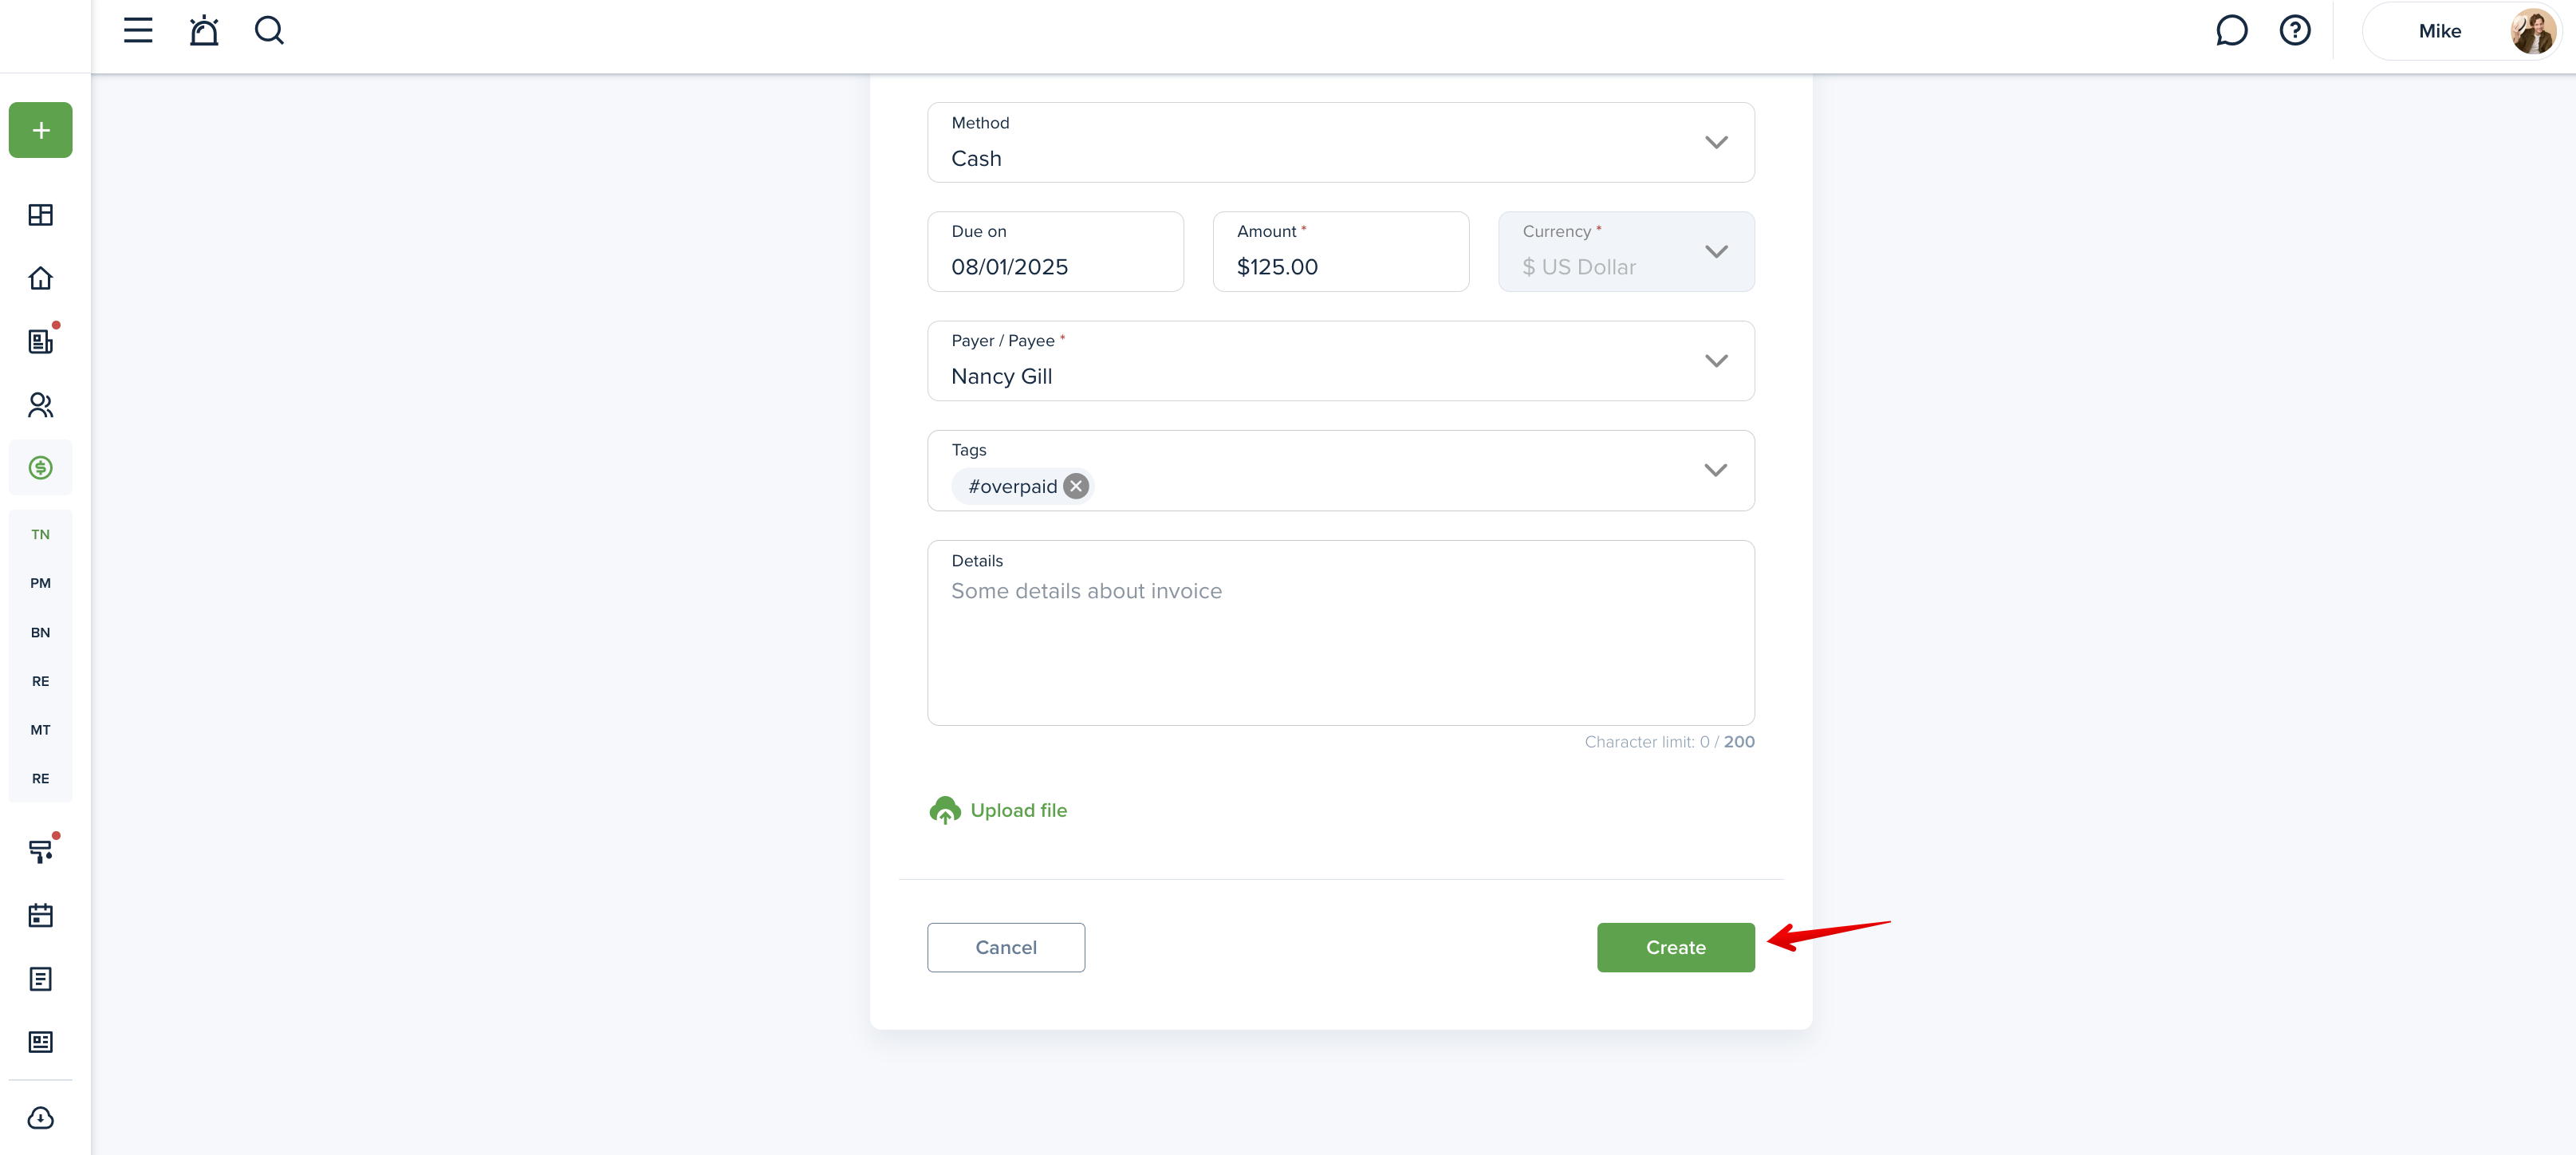Open the Tags dropdown chevron
The image size is (2576, 1155).
(1716, 470)
